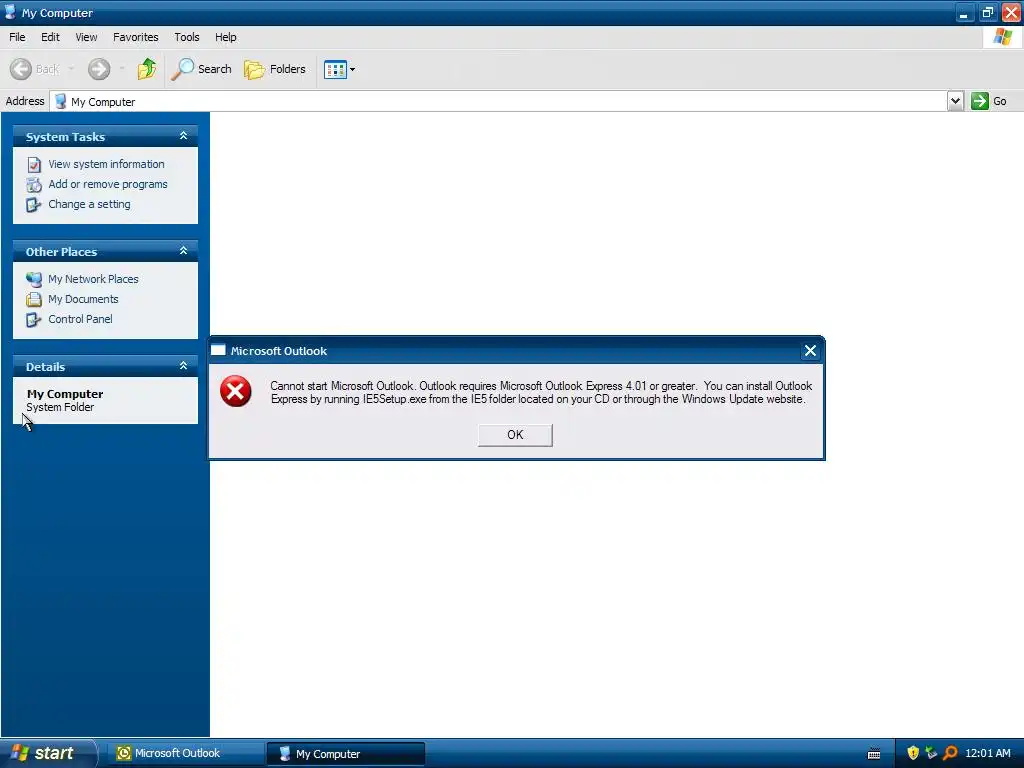Click the View system information icon
The height and width of the screenshot is (768, 1024).
(34, 165)
